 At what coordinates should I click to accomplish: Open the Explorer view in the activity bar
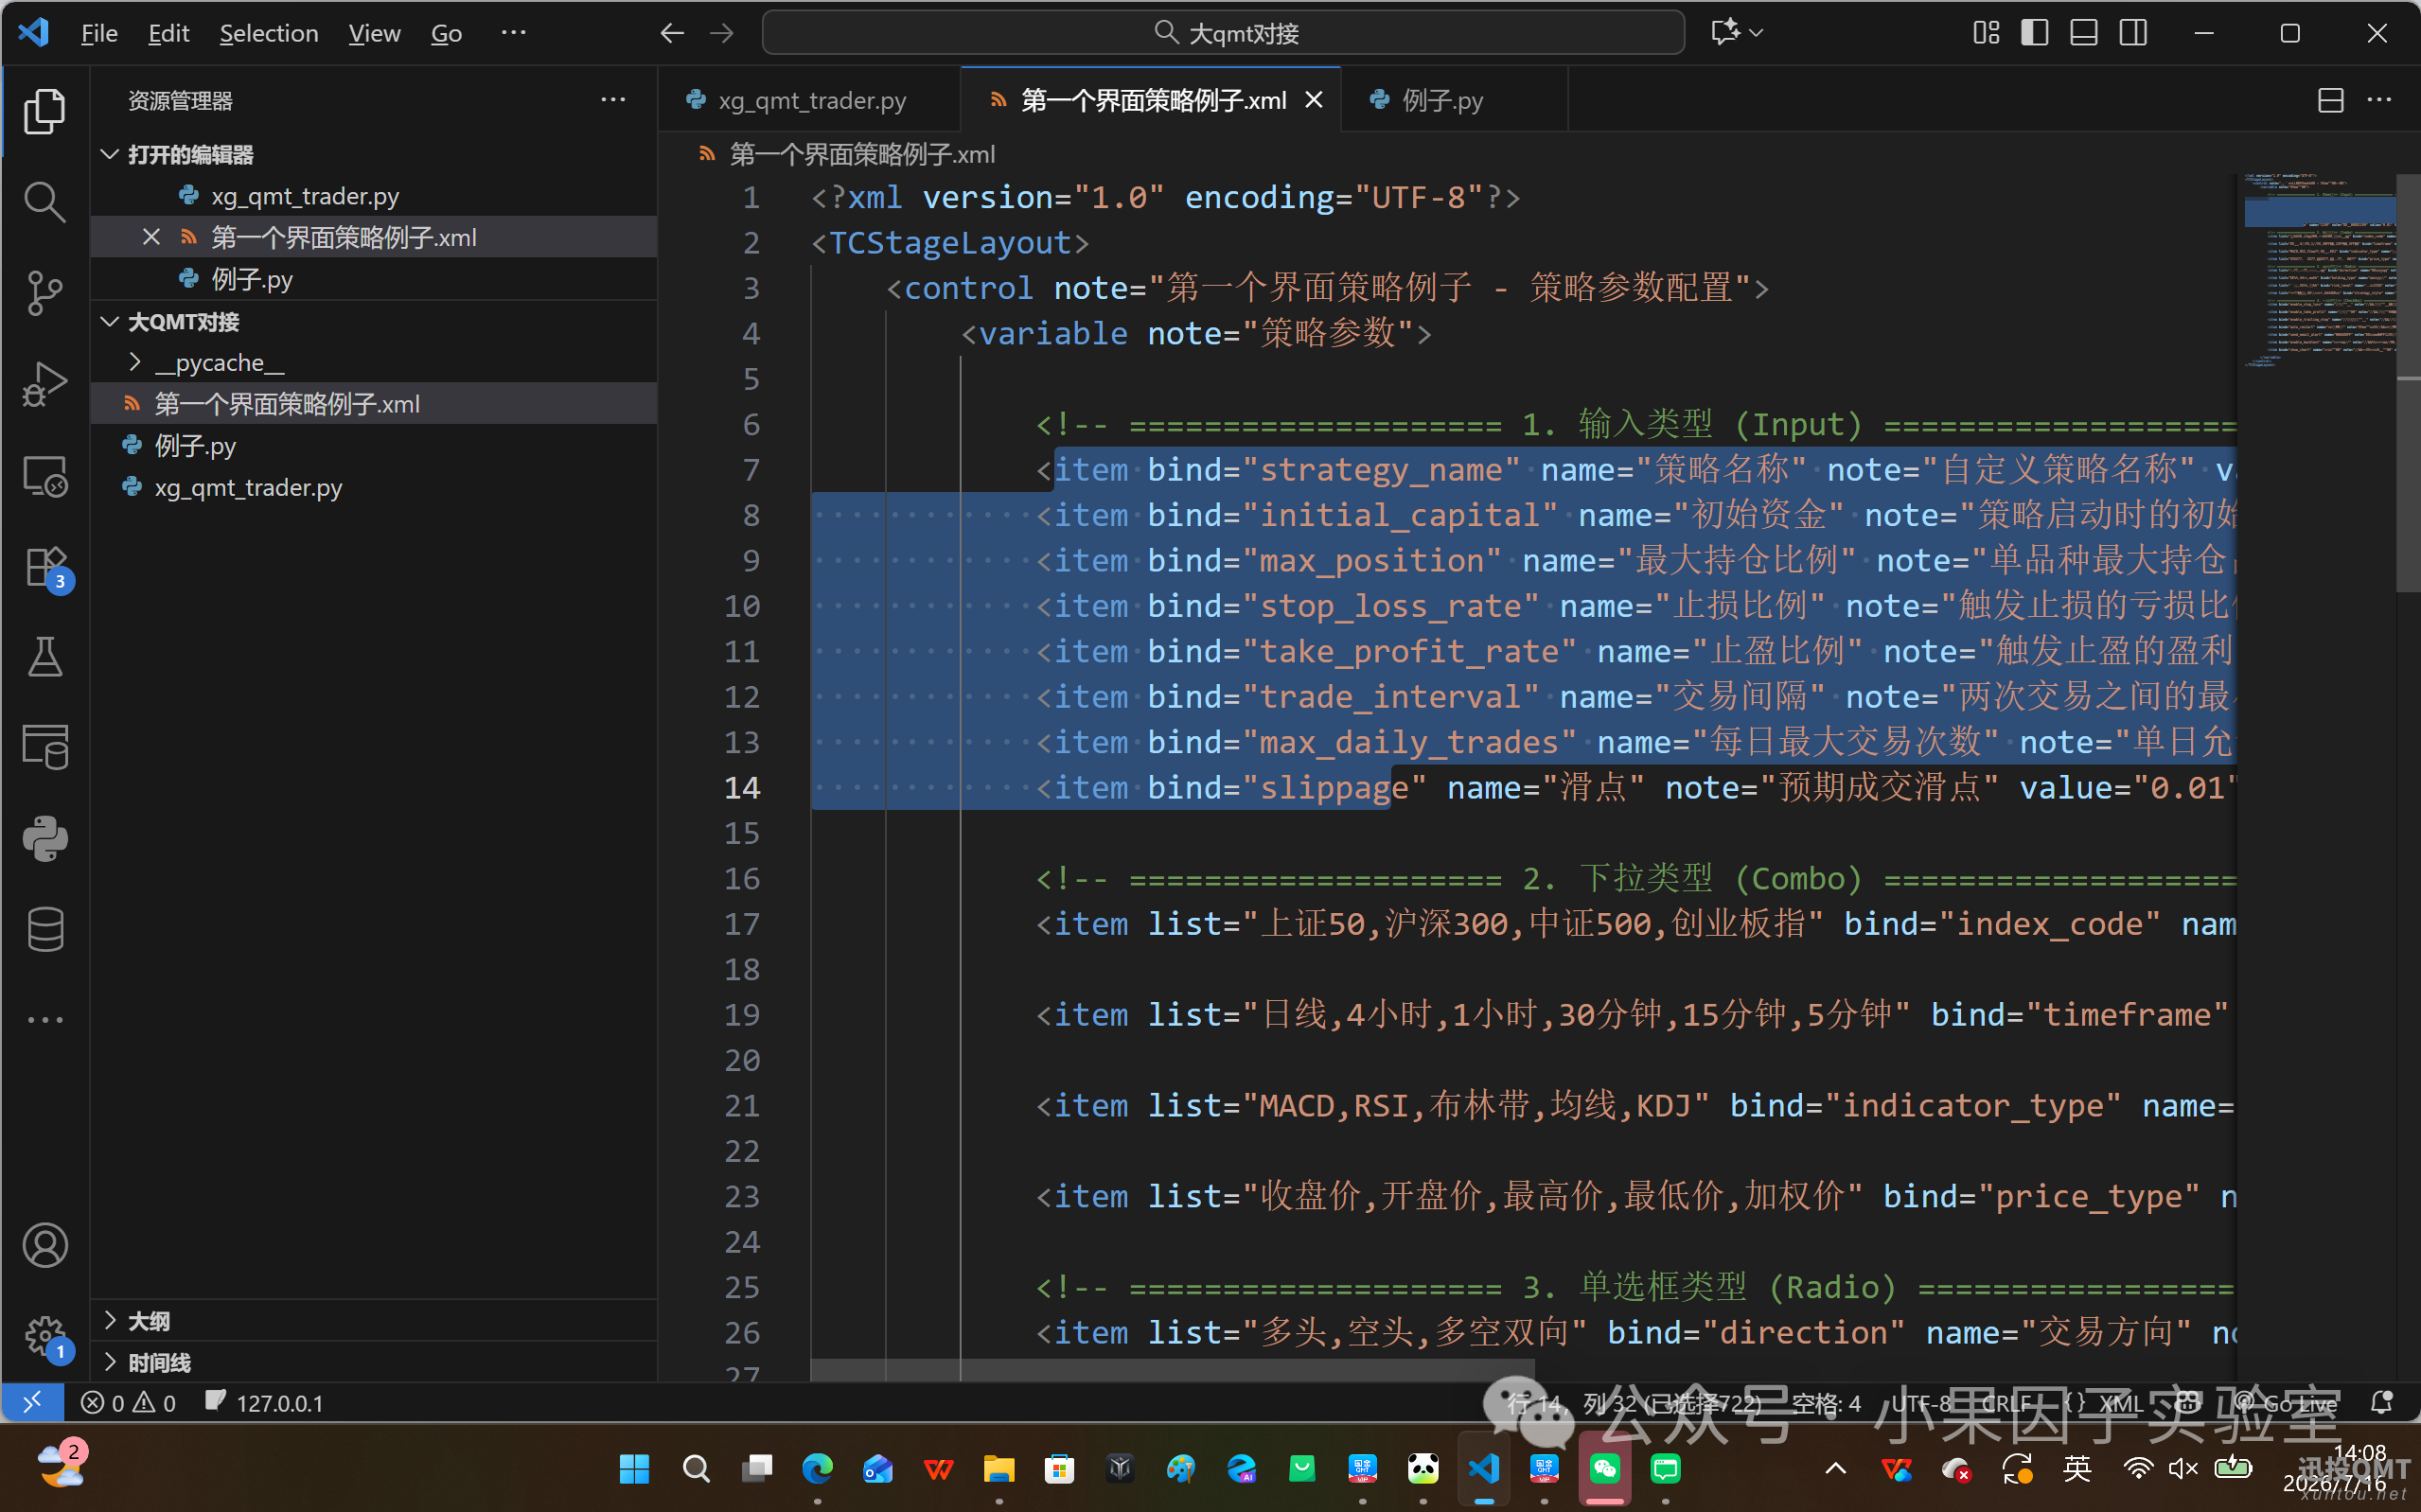[44, 110]
